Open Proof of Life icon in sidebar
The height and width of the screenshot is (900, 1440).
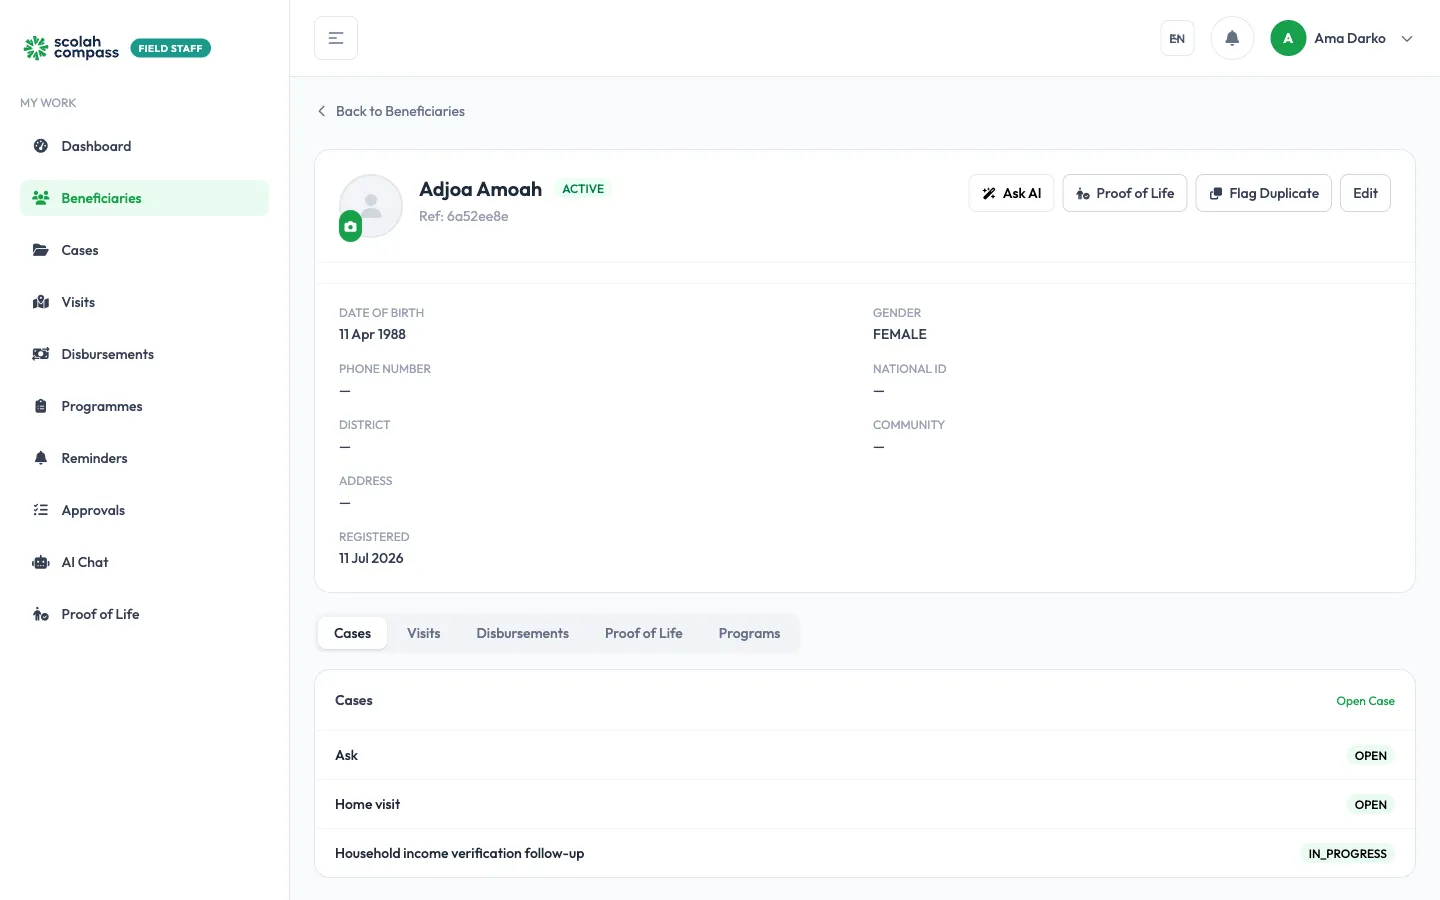coord(41,614)
